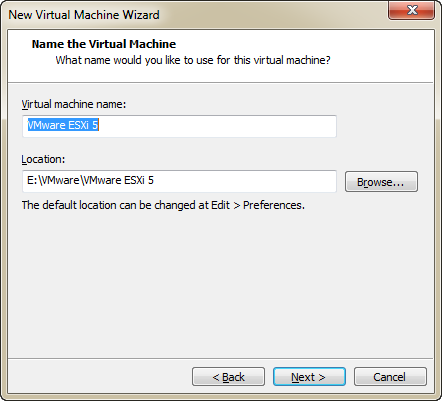442x401 pixels.
Task: Select the highlighted "VMware ESXi 5" name text
Action: pos(63,125)
